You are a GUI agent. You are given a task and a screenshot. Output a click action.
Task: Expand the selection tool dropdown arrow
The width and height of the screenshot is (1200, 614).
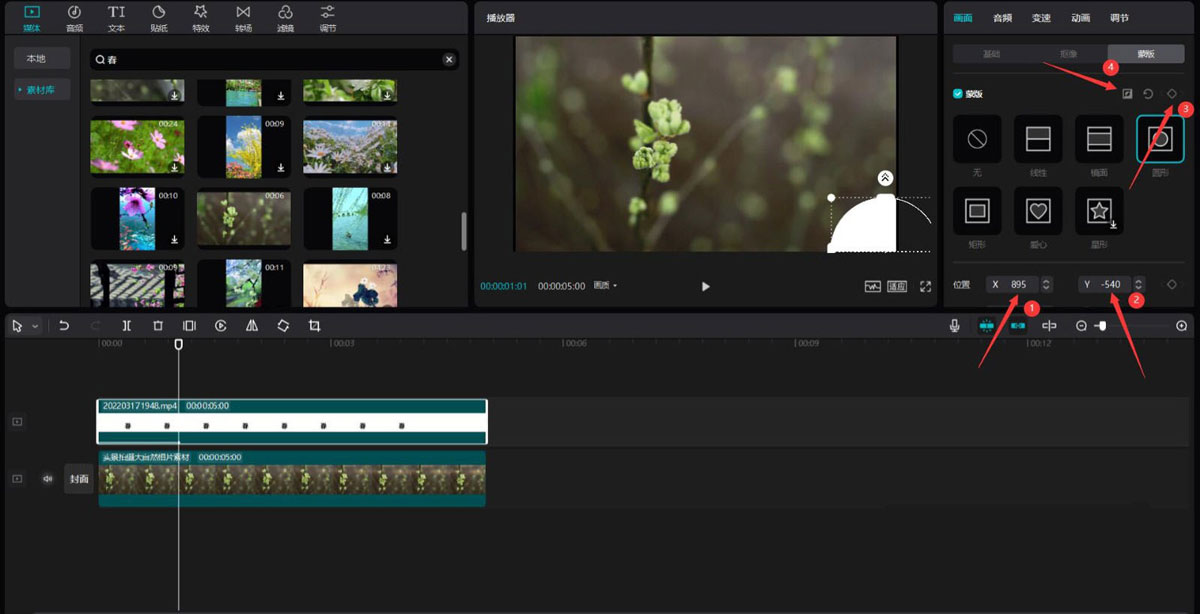[x=36, y=326]
